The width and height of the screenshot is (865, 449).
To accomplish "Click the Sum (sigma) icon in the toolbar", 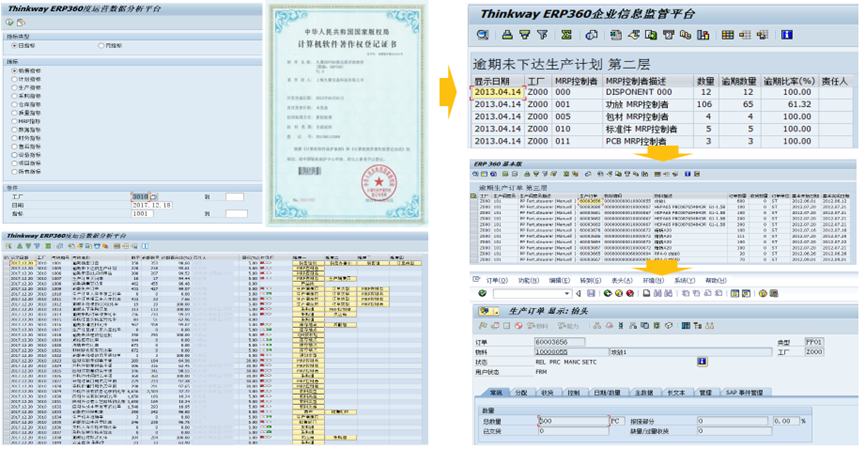I will click(567, 35).
